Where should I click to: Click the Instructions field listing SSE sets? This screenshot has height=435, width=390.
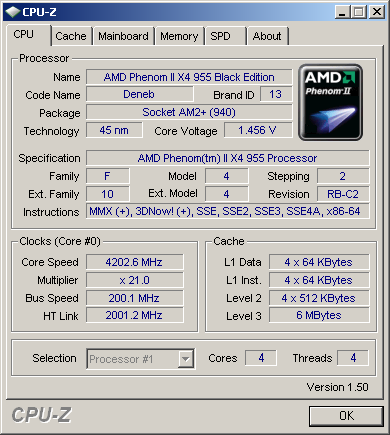[227, 211]
